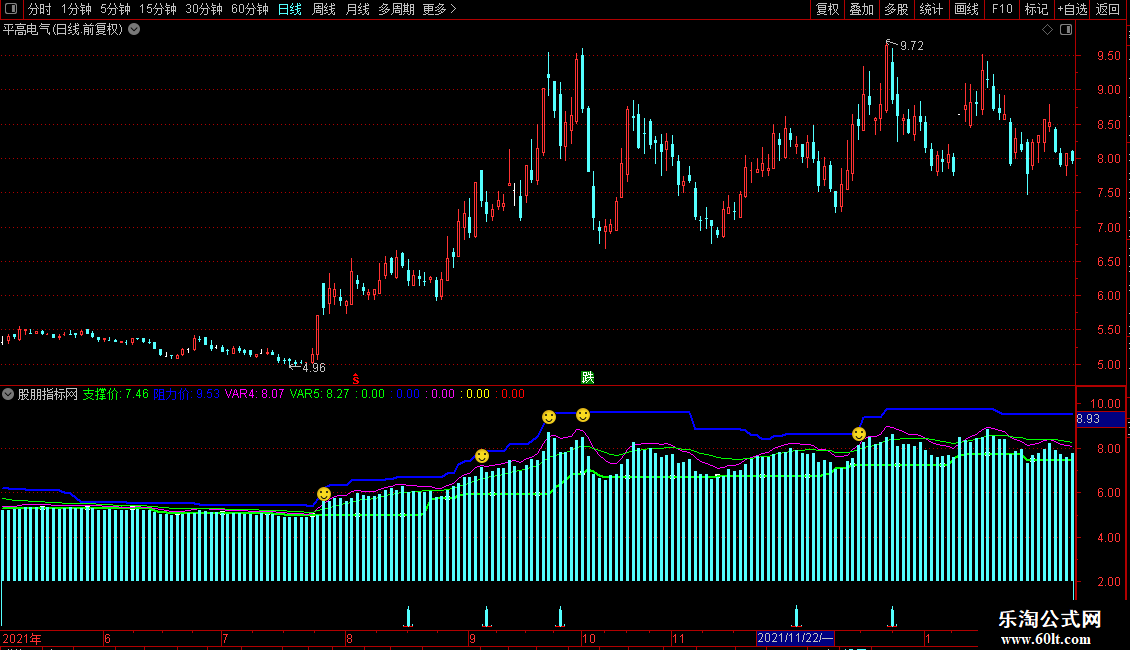The height and width of the screenshot is (650, 1130).
Task: Toggle the side panel icon at the chart's top right
Action: click(1066, 30)
